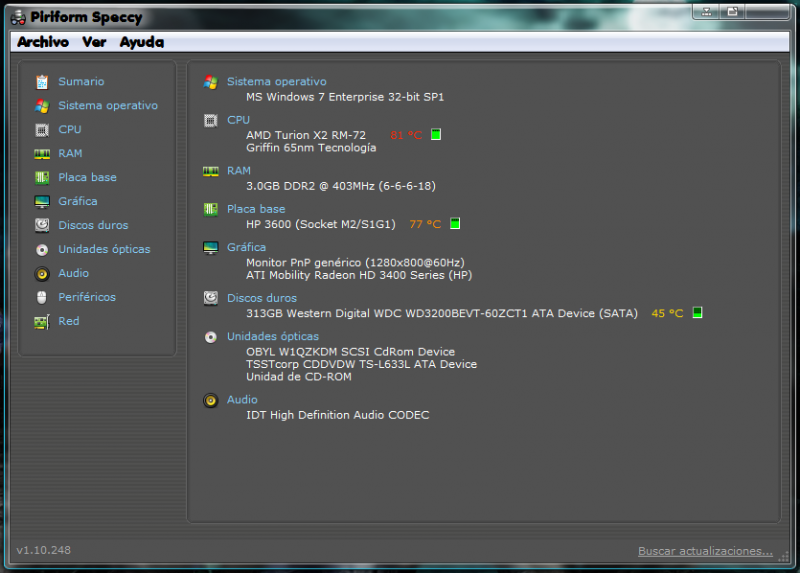Image resolution: width=800 pixels, height=573 pixels.
Task: Click the Monitor PnP genérico text
Action: point(356,263)
